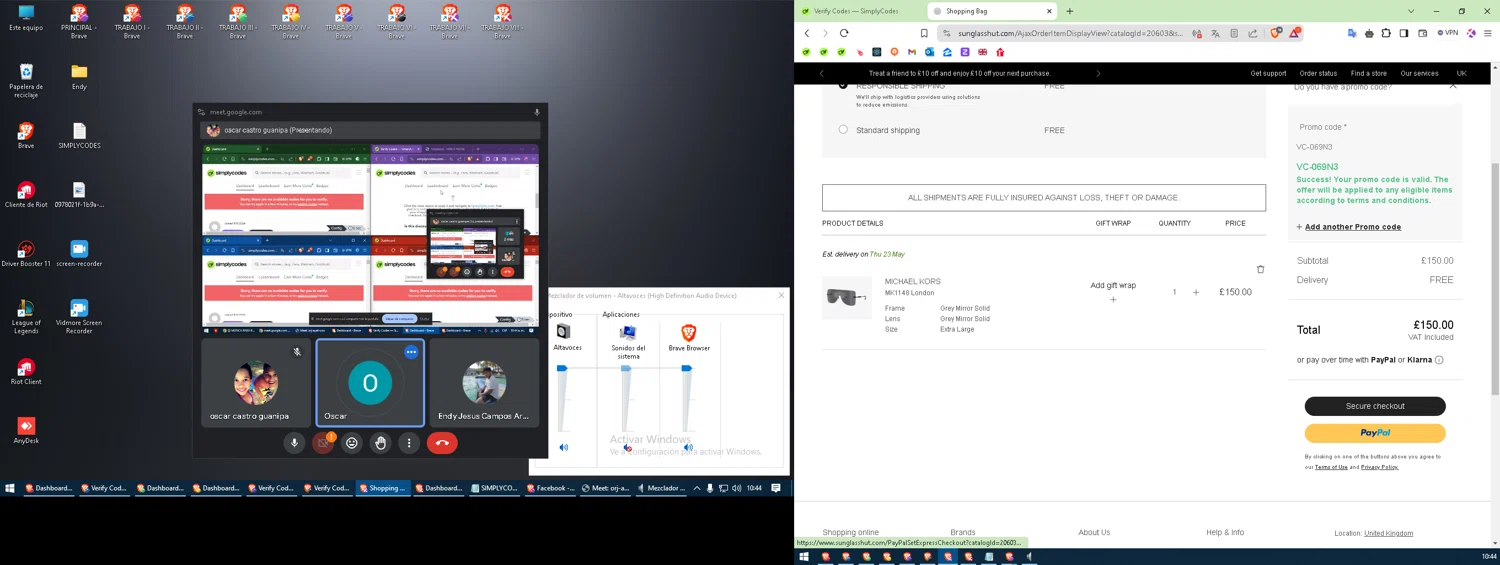Add gift wrap plus icon
The image size is (1500, 565).
coord(1113,300)
